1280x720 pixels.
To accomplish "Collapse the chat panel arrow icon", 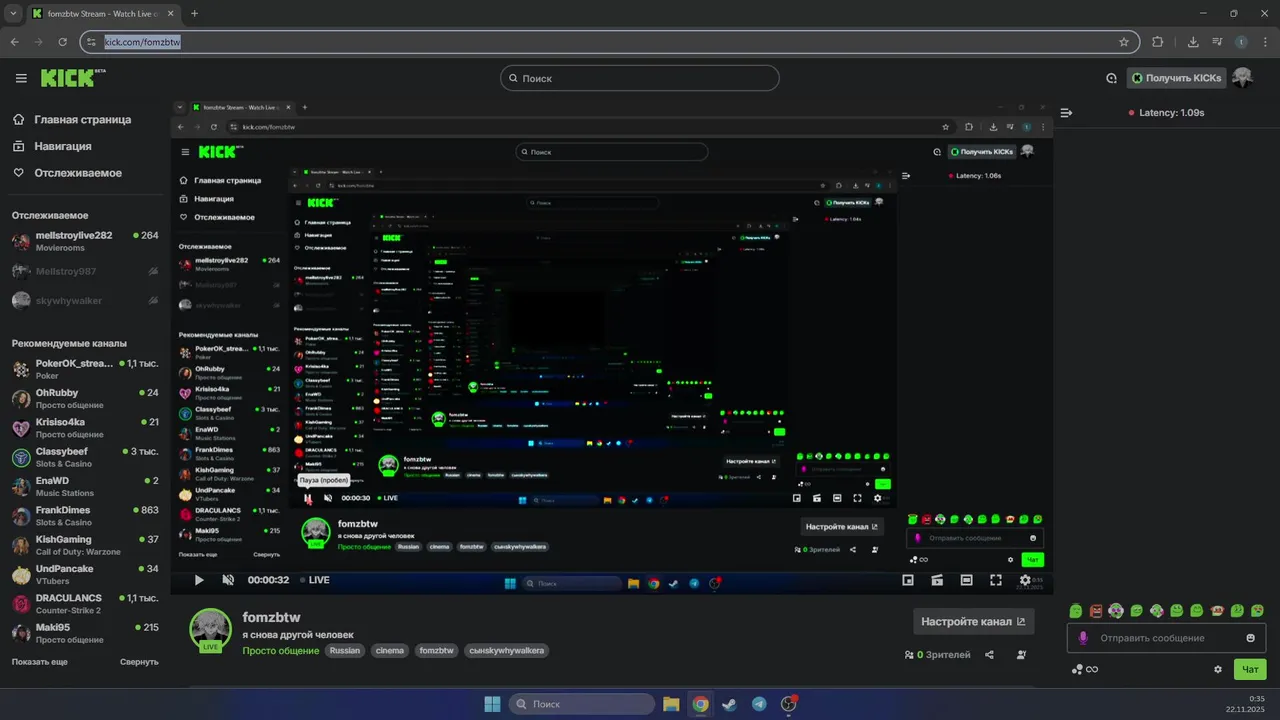I will pyautogui.click(x=1066, y=113).
